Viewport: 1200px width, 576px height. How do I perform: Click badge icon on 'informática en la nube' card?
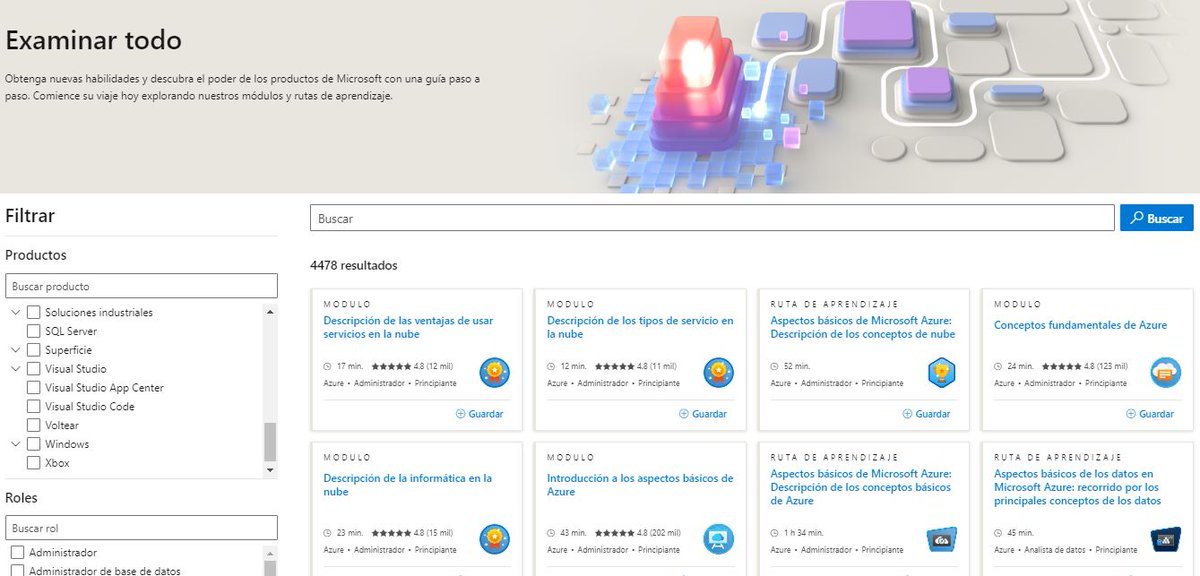(495, 540)
